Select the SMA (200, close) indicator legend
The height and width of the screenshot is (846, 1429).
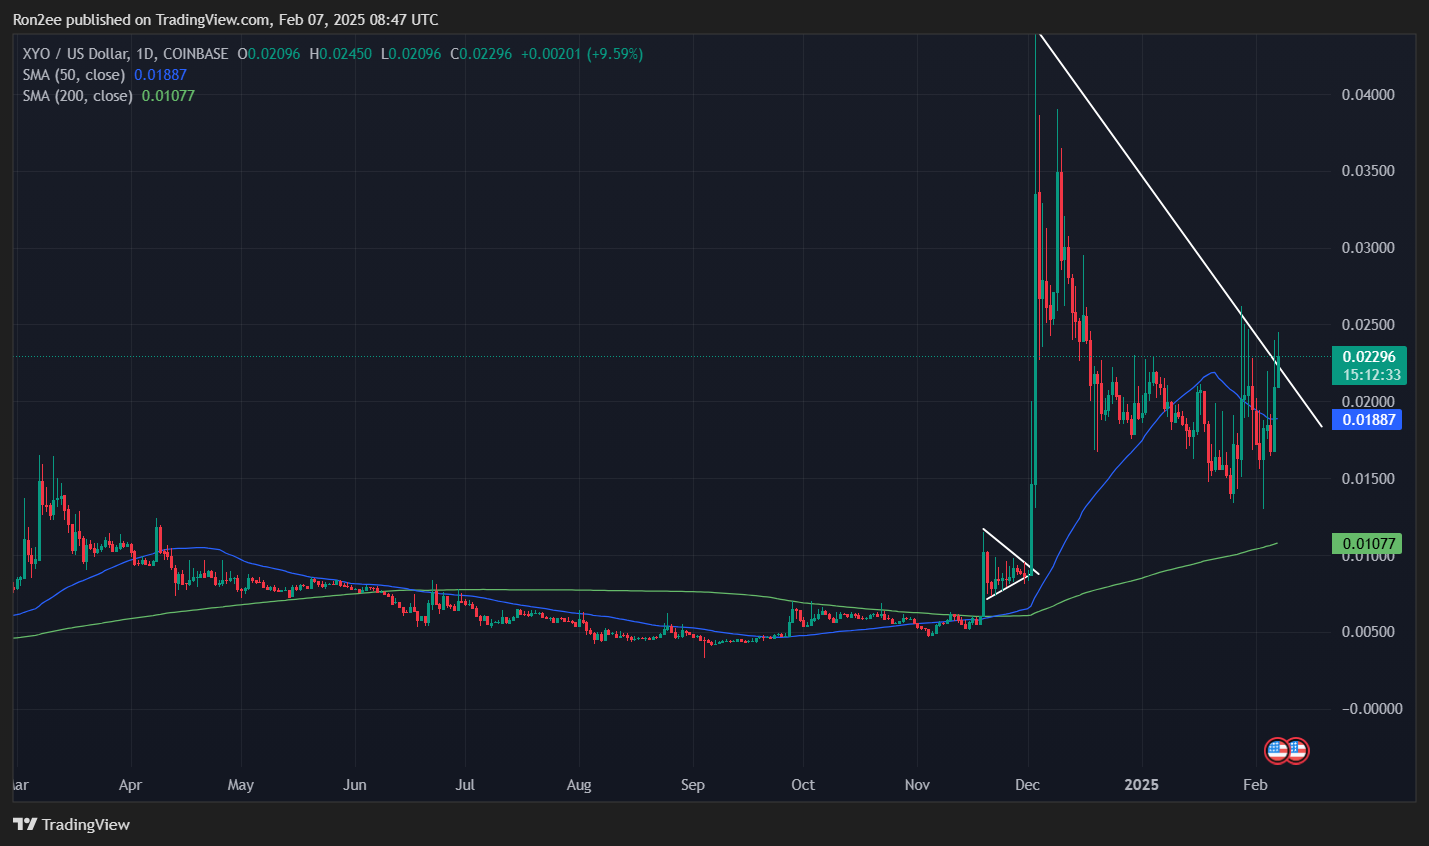click(77, 96)
